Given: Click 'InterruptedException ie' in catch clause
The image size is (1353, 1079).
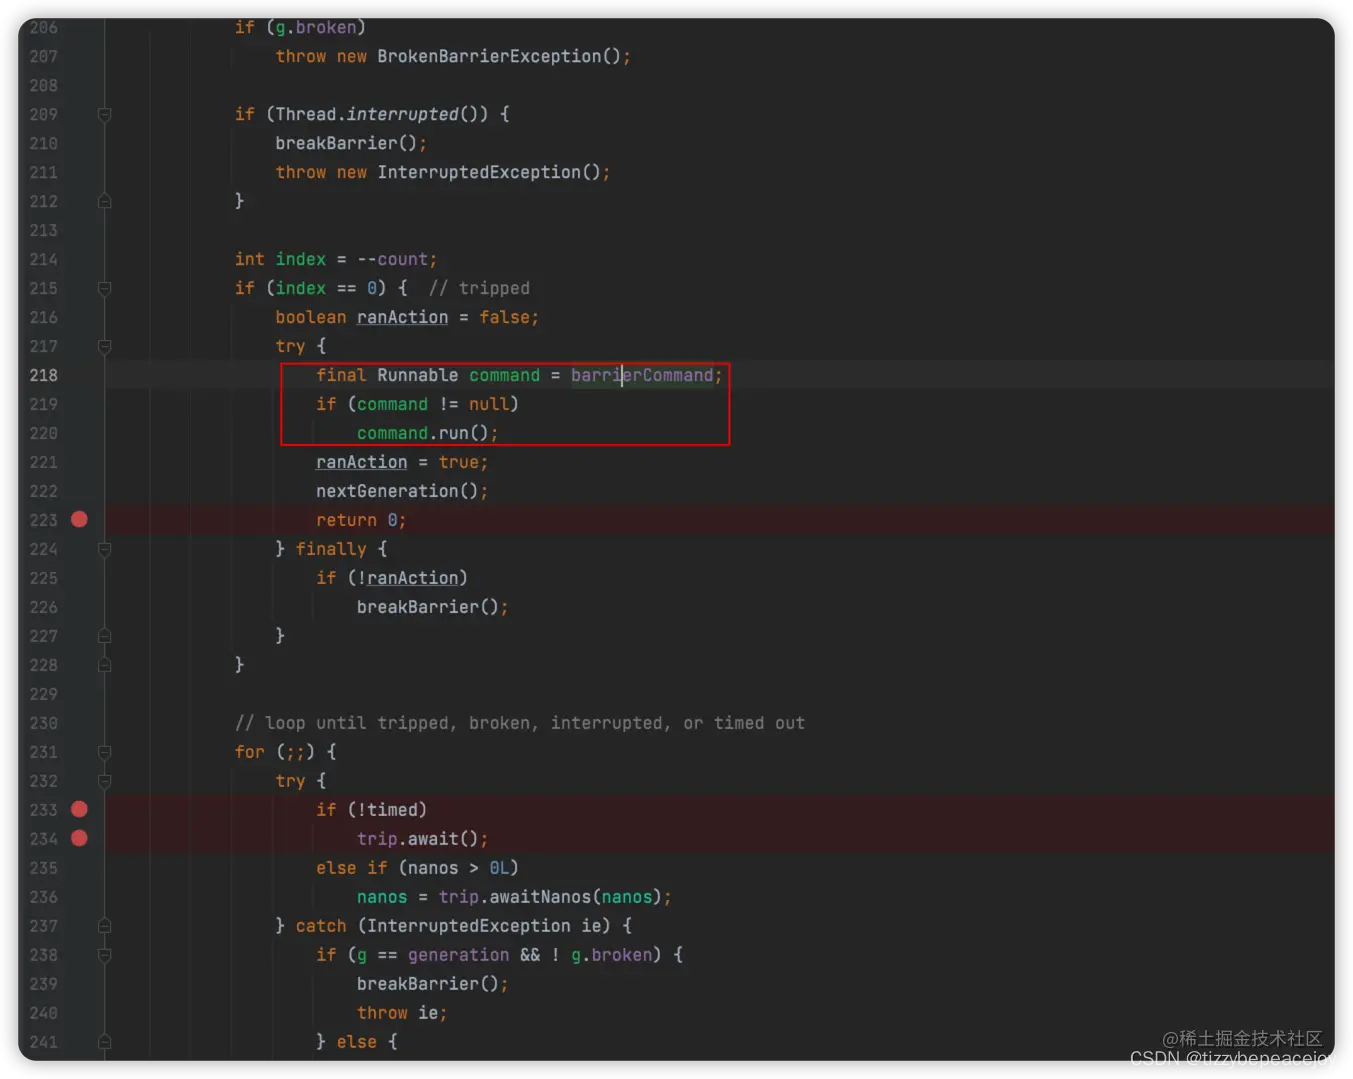Looking at the screenshot, I should tap(484, 926).
